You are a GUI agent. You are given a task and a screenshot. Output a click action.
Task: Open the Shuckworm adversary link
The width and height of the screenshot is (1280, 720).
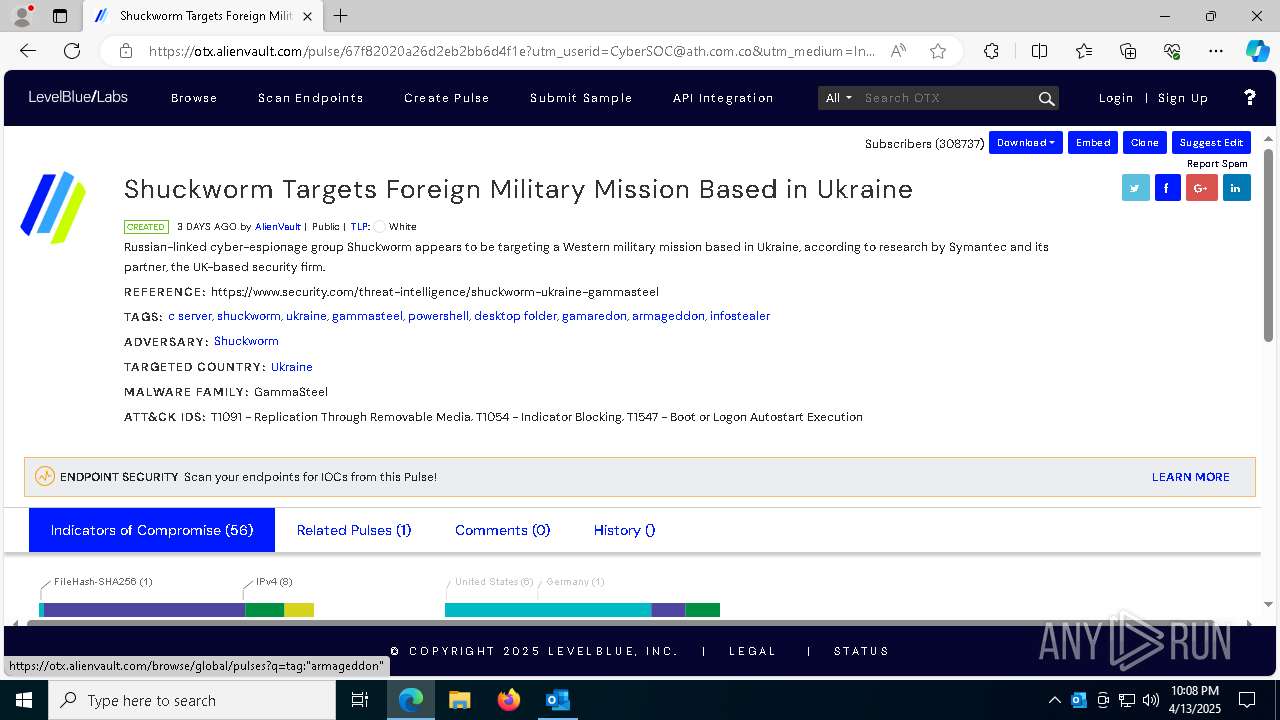[x=246, y=341]
